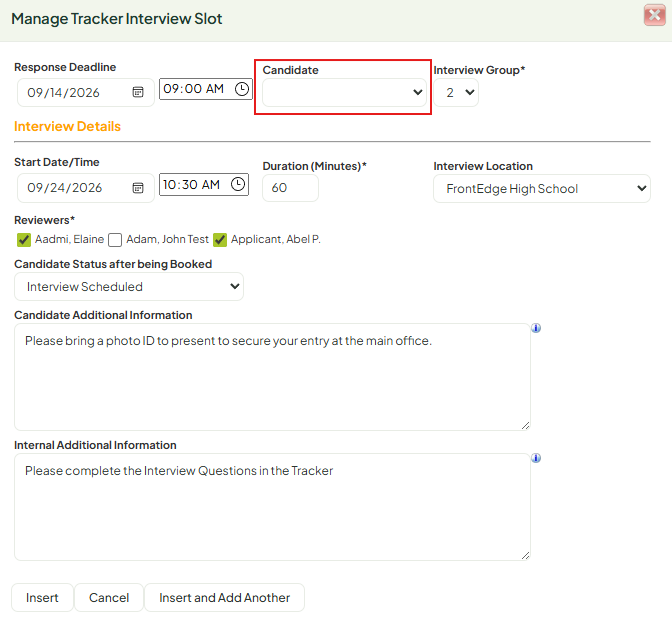672x617 pixels.
Task: Click the Response Deadline date field
Action: coord(86,92)
